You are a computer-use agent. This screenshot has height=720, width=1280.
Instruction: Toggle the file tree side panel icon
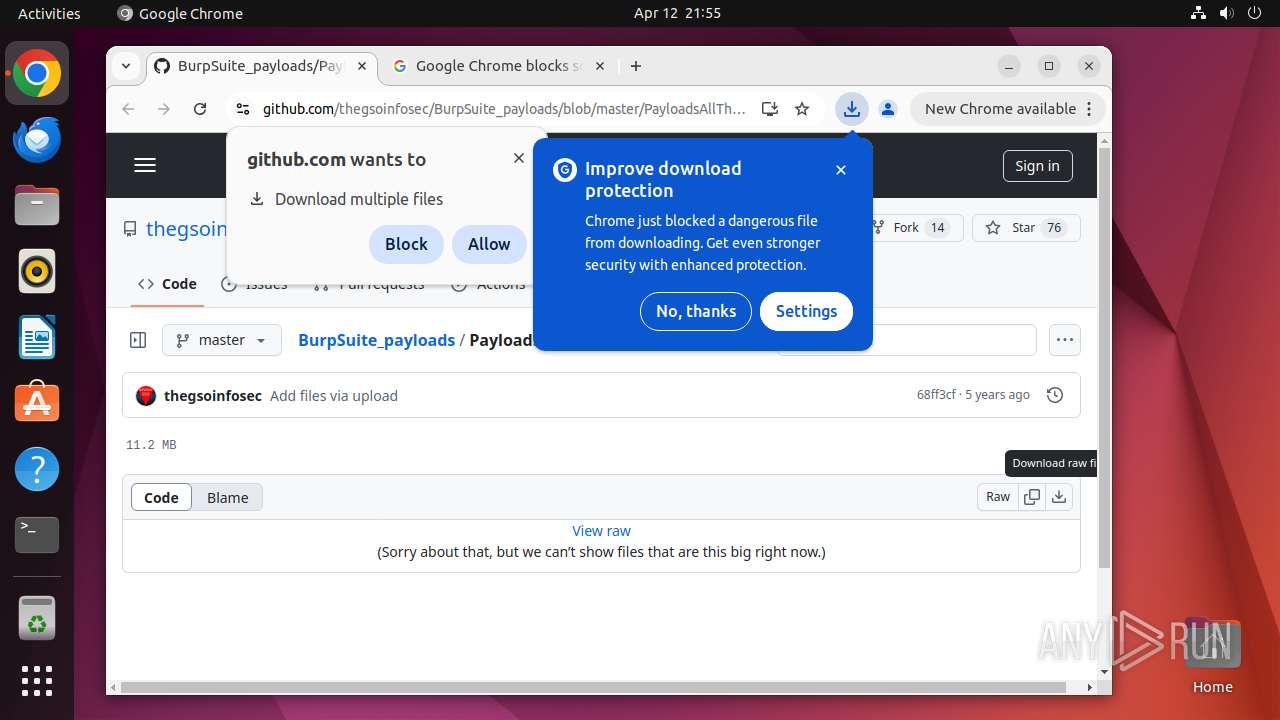click(x=138, y=340)
